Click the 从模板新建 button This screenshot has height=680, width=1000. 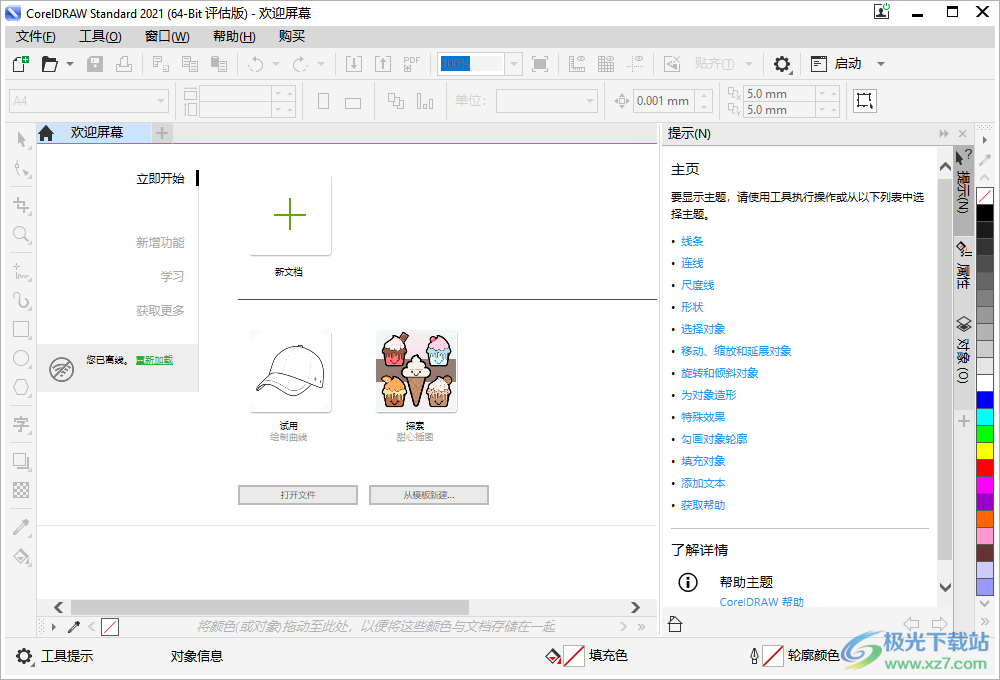pyautogui.click(x=429, y=495)
